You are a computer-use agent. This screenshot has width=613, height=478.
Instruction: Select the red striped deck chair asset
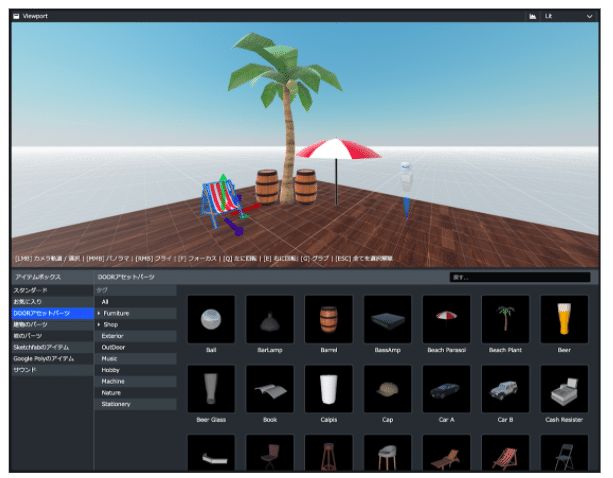point(505,453)
